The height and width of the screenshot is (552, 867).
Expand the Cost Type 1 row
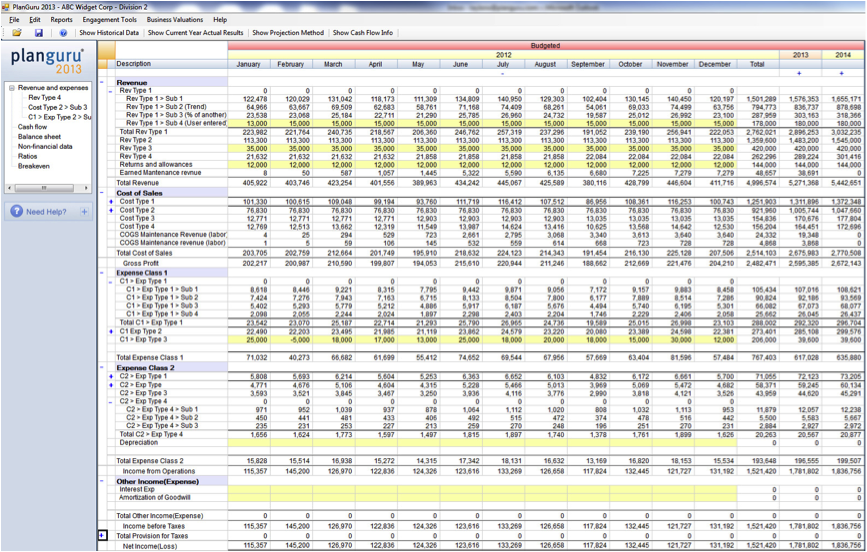point(111,202)
